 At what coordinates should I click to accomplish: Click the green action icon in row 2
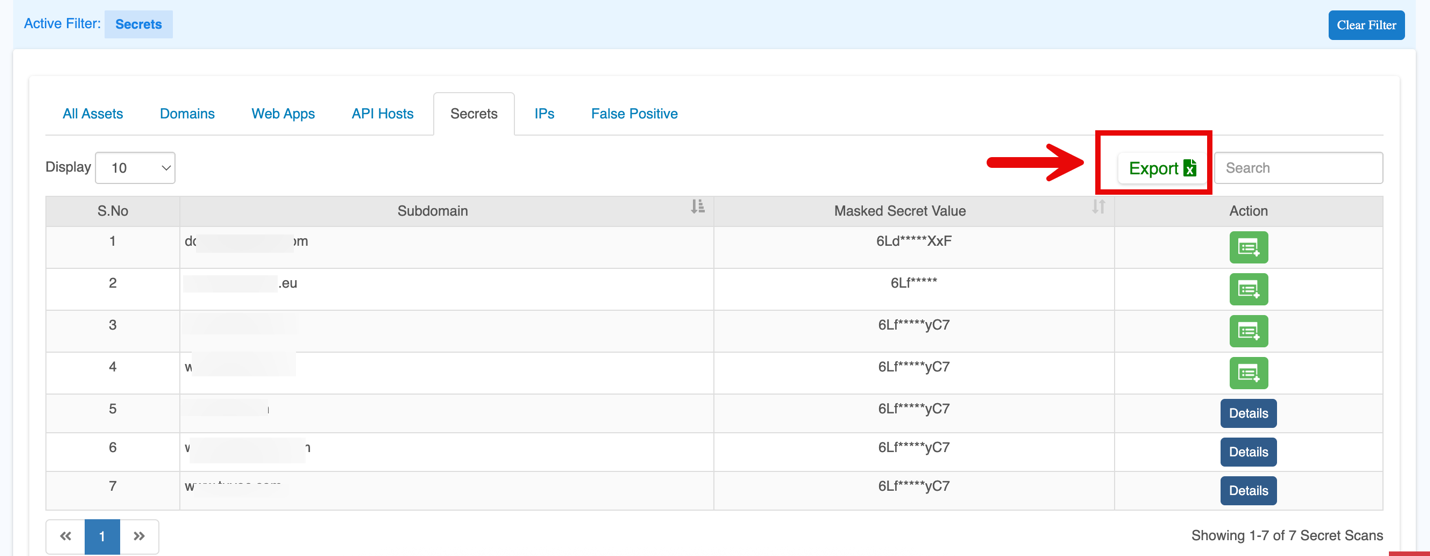point(1248,289)
